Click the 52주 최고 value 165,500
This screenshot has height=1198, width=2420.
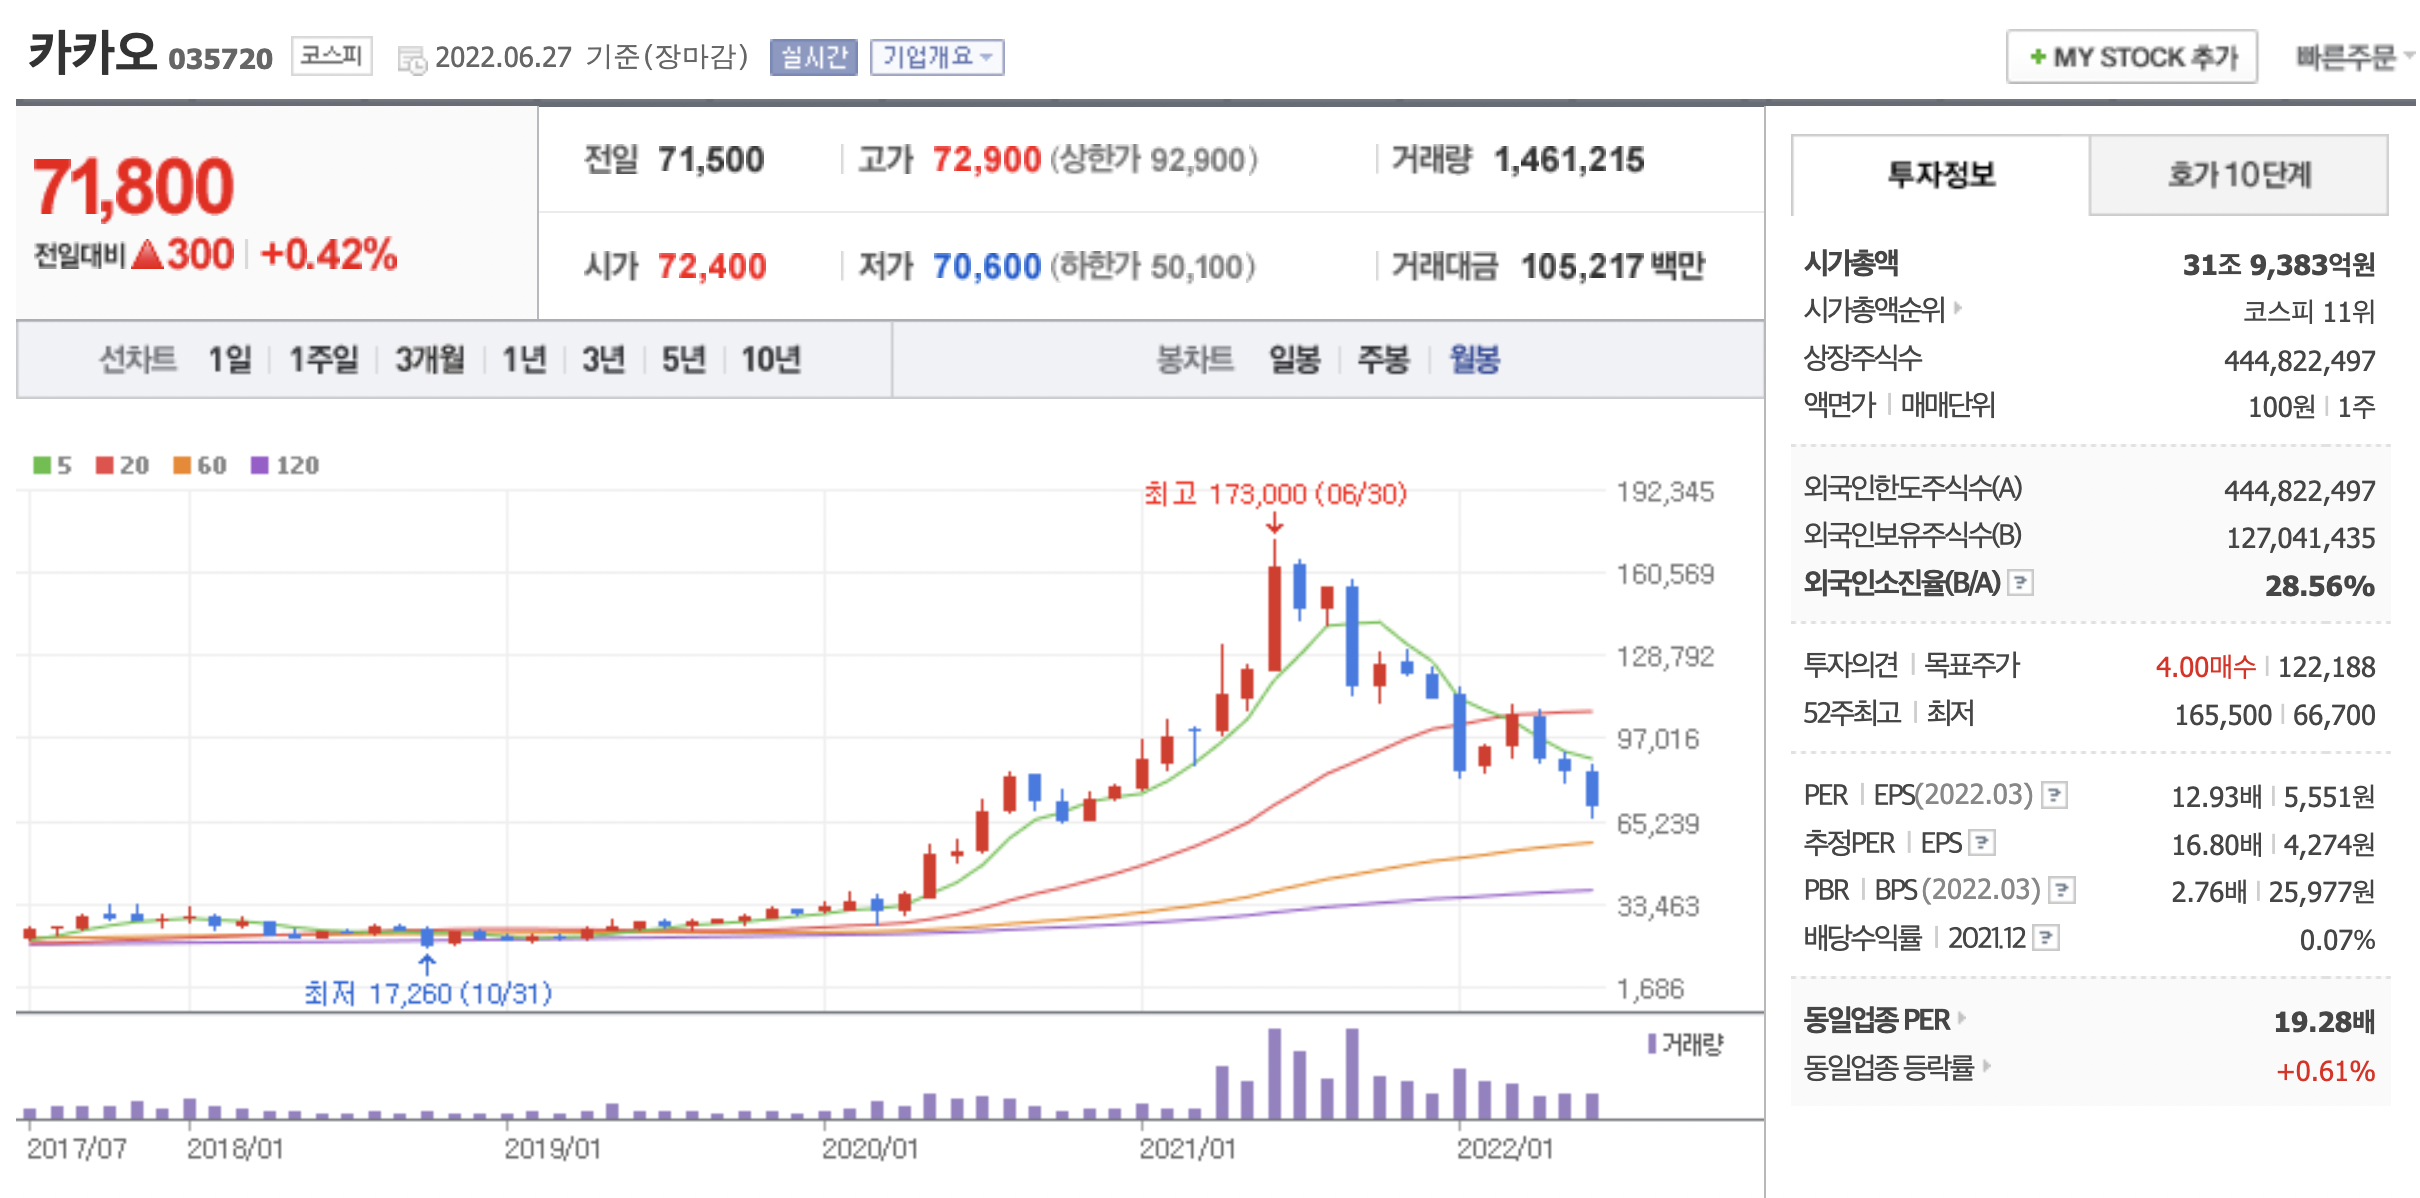point(2223,715)
